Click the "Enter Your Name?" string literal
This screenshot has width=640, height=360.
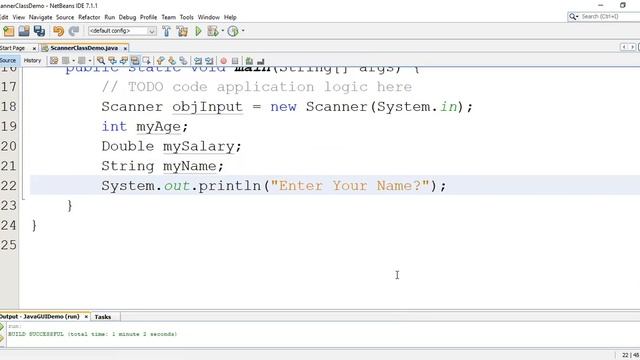[x=350, y=186]
